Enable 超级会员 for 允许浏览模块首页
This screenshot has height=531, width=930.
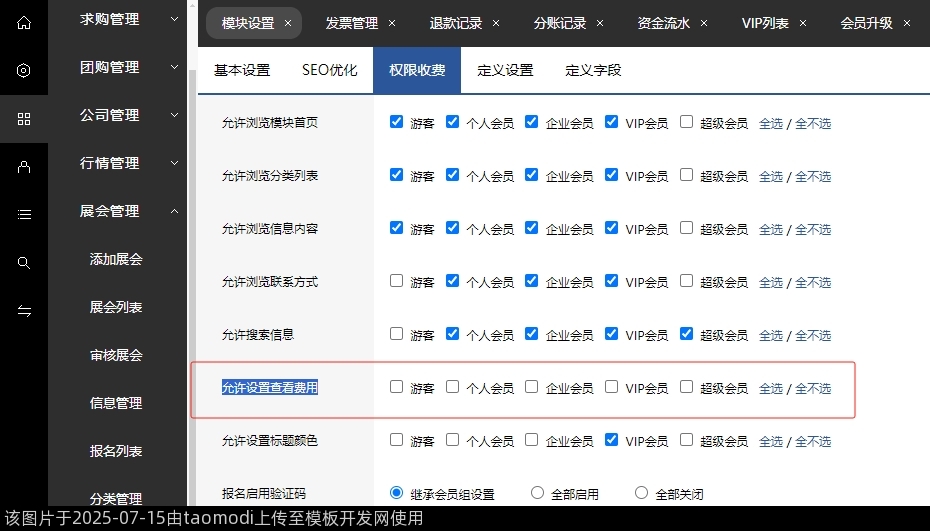[x=686, y=122]
